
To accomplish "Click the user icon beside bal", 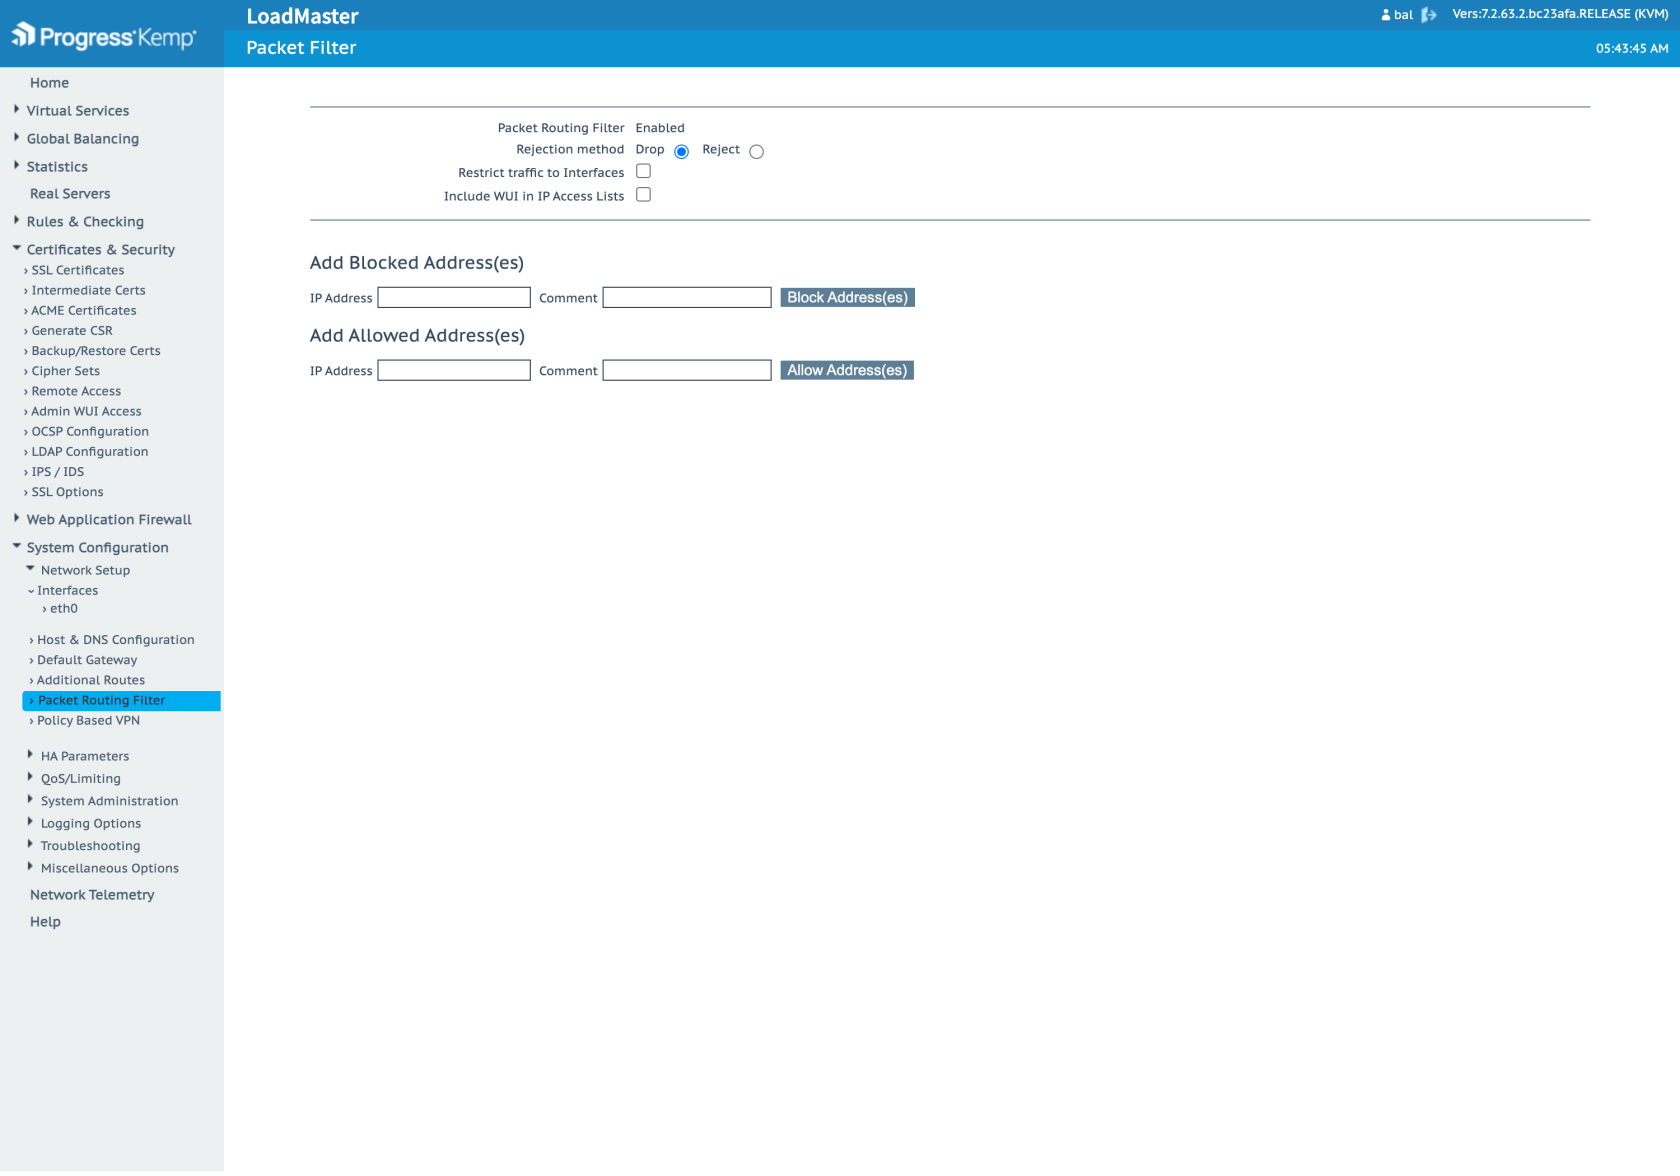I will (x=1385, y=15).
